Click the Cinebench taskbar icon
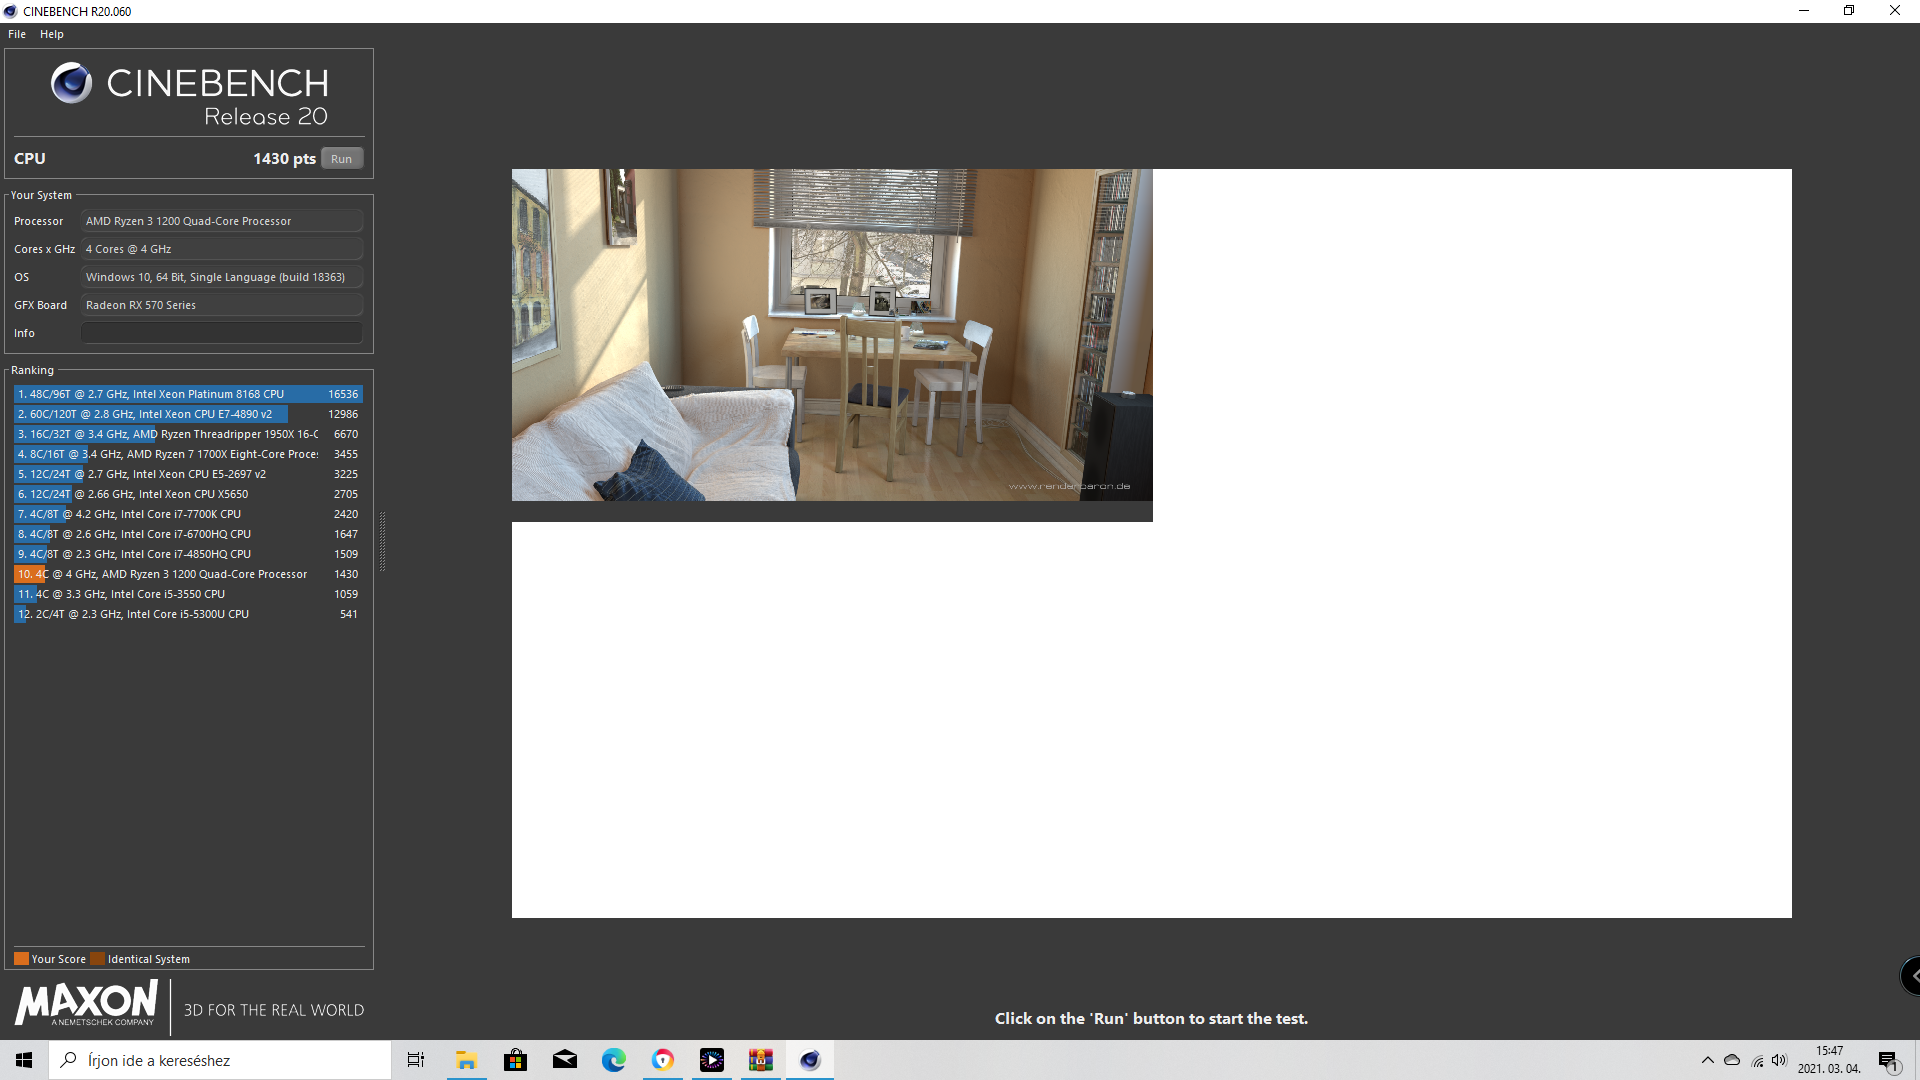 pyautogui.click(x=809, y=1060)
